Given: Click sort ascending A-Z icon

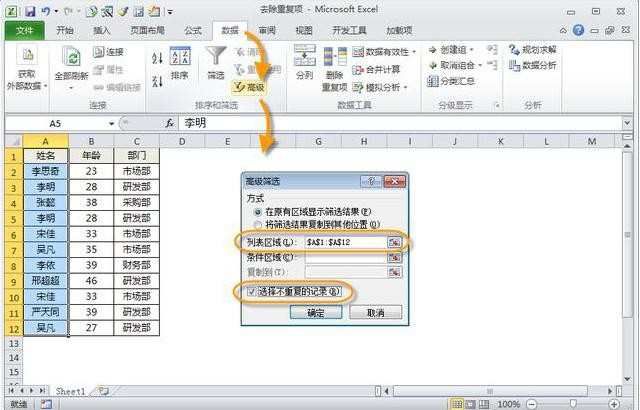Looking at the screenshot, I should point(158,58).
